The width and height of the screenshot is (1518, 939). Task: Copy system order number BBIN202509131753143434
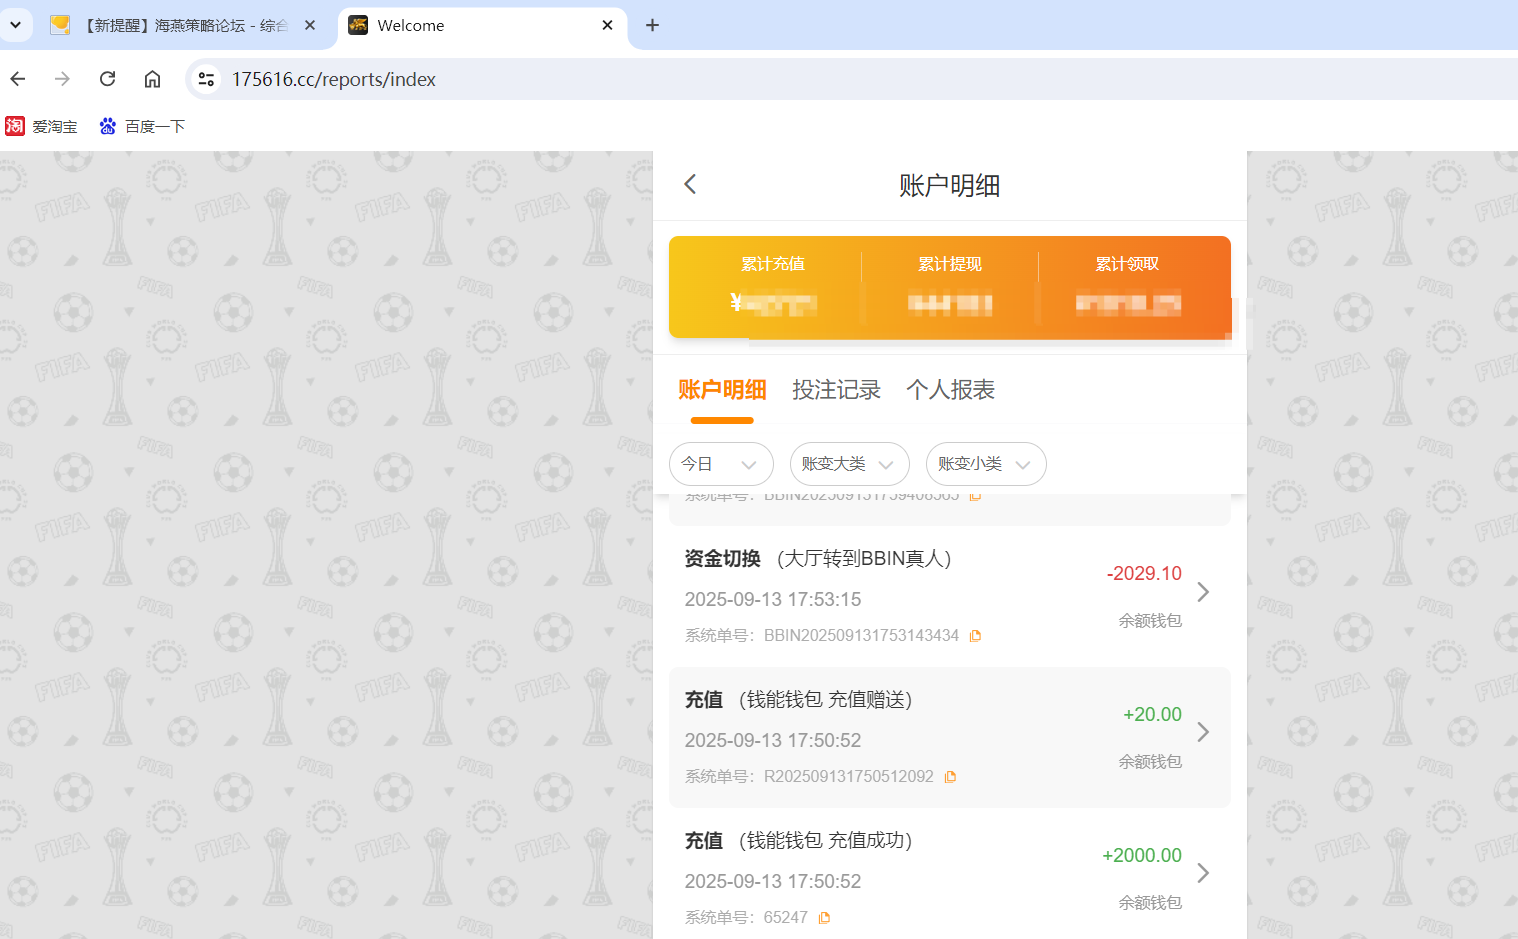[975, 635]
